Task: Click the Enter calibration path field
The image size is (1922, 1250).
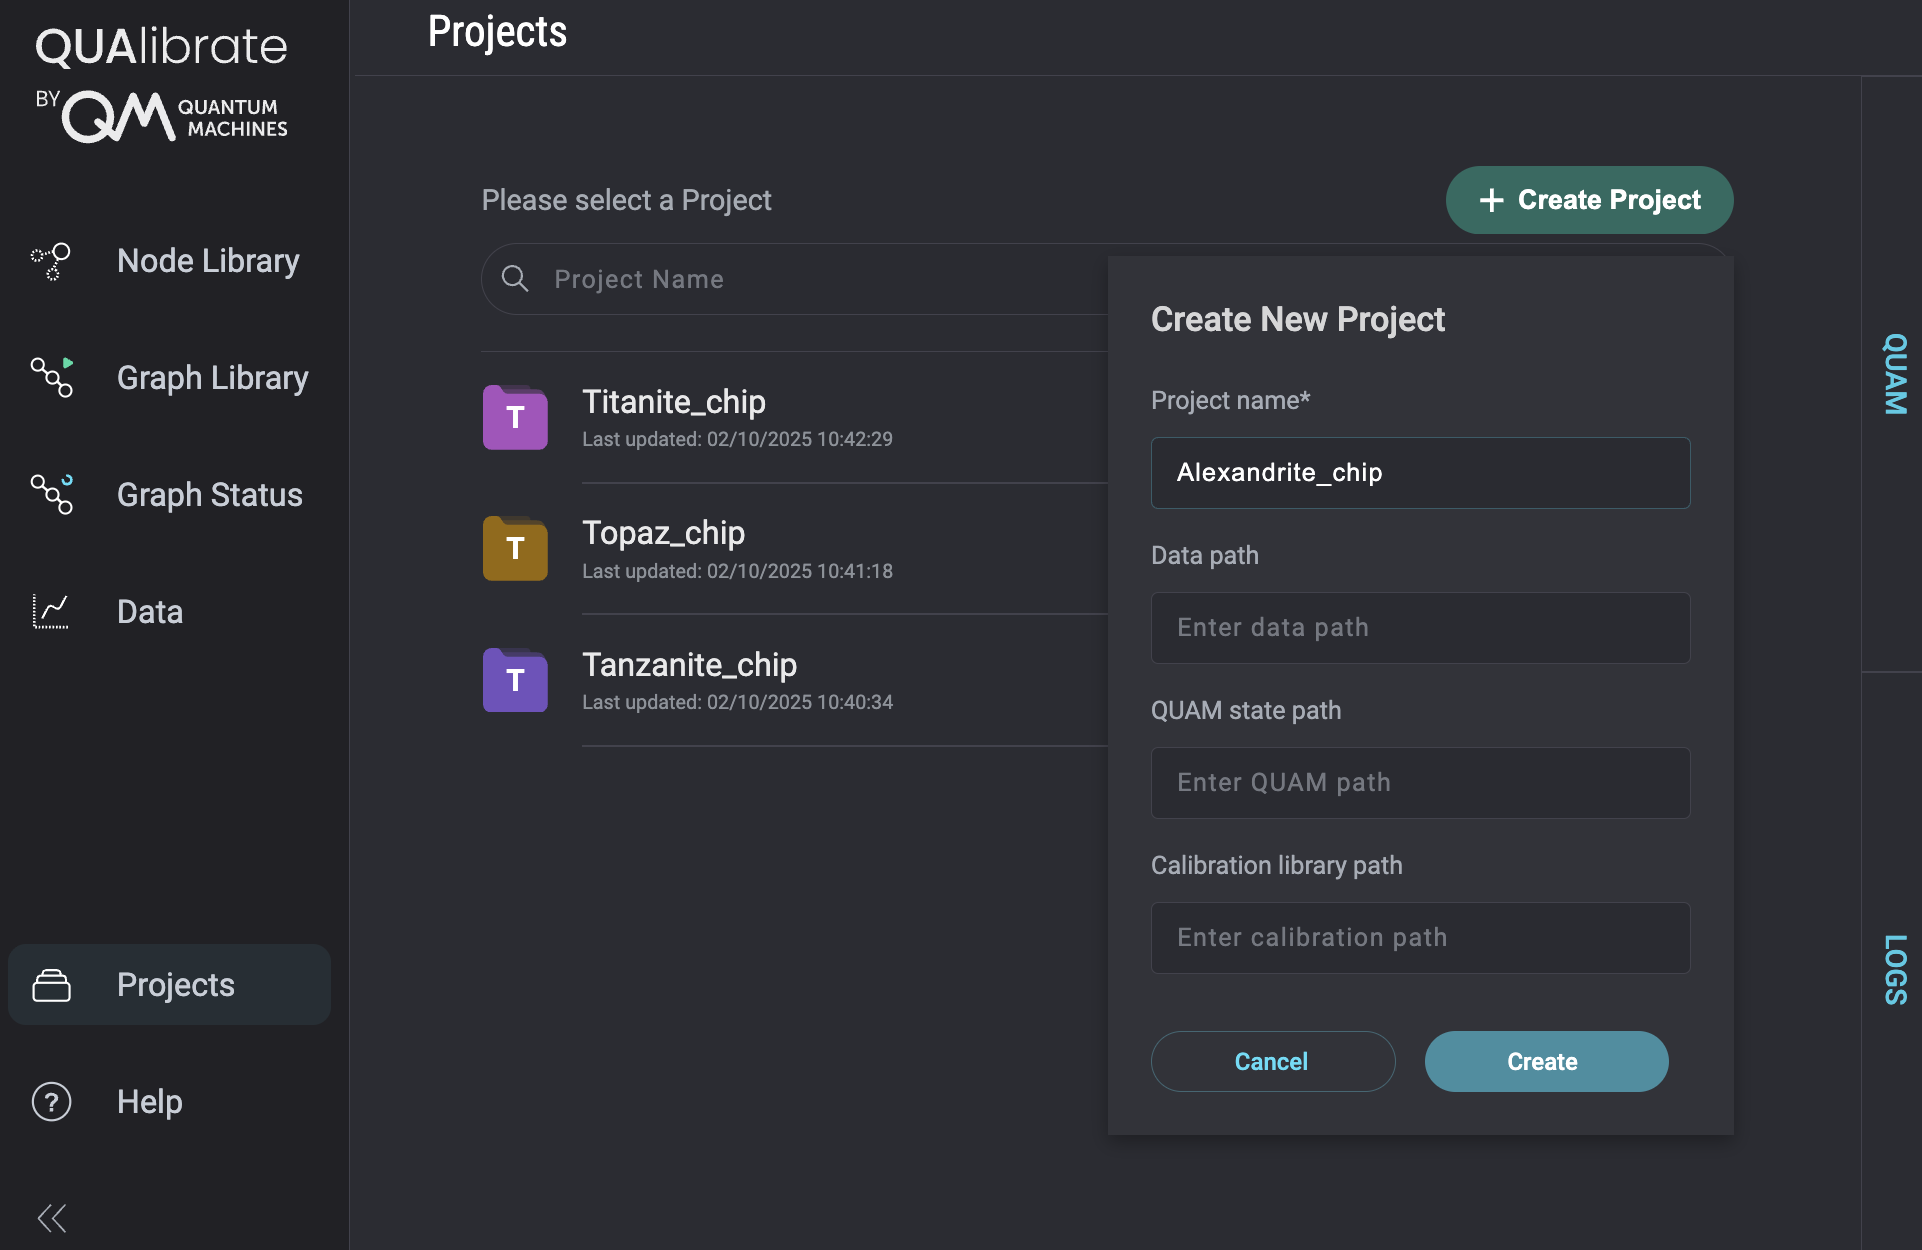Action: [x=1420, y=938]
